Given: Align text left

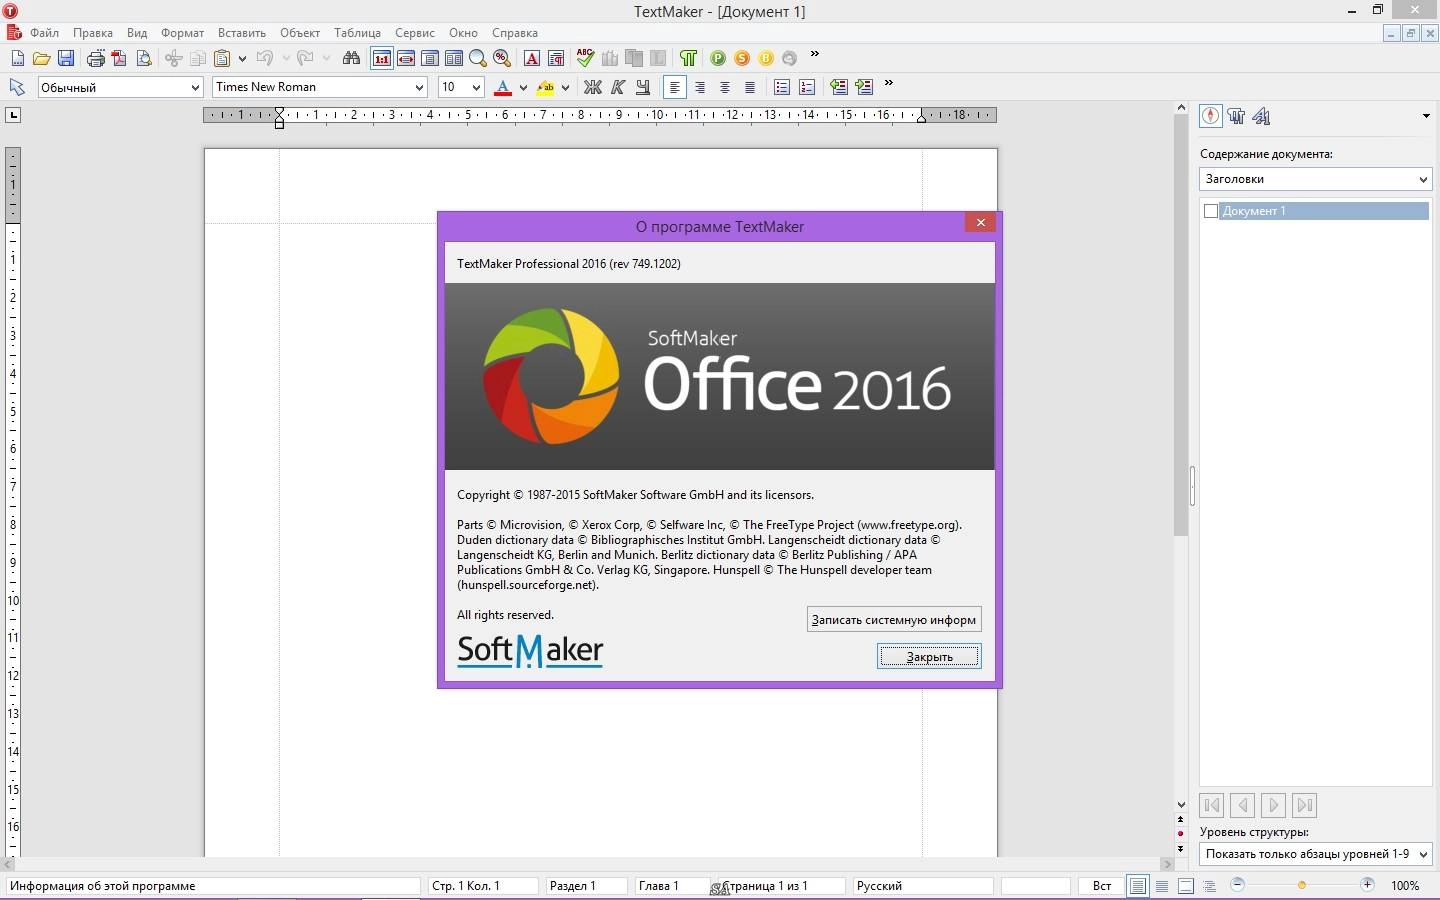Looking at the screenshot, I should (x=675, y=87).
